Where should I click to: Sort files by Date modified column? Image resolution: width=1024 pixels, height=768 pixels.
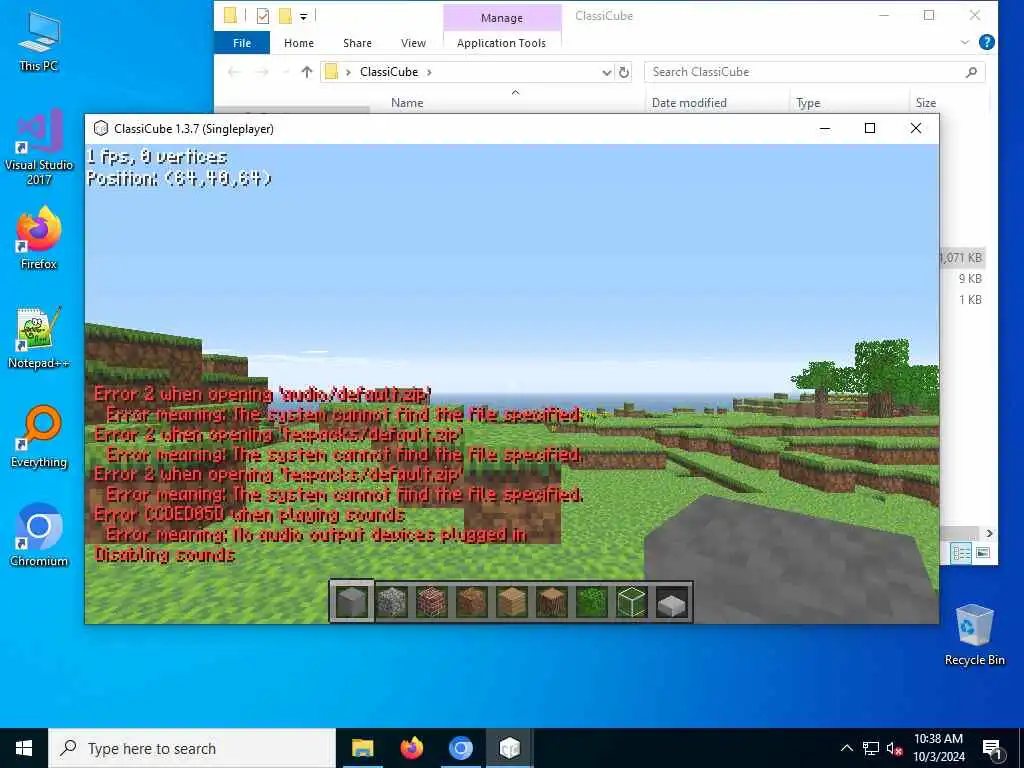point(689,103)
